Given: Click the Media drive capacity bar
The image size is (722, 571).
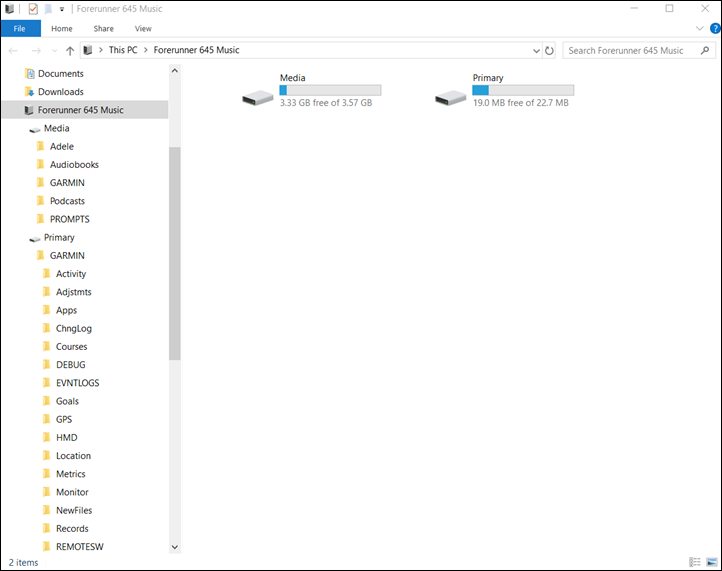Looking at the screenshot, I should (x=330, y=90).
